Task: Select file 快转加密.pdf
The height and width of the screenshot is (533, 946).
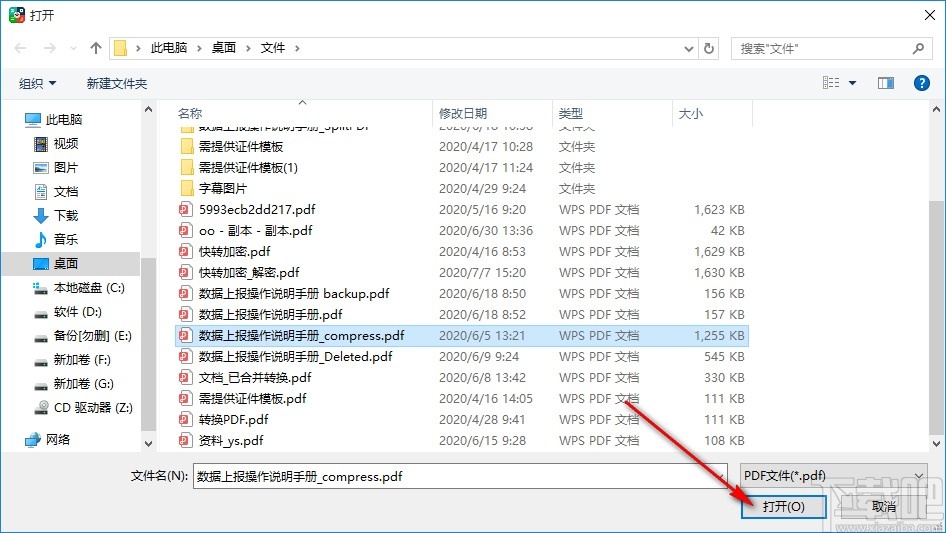Action: pyautogui.click(x=235, y=252)
